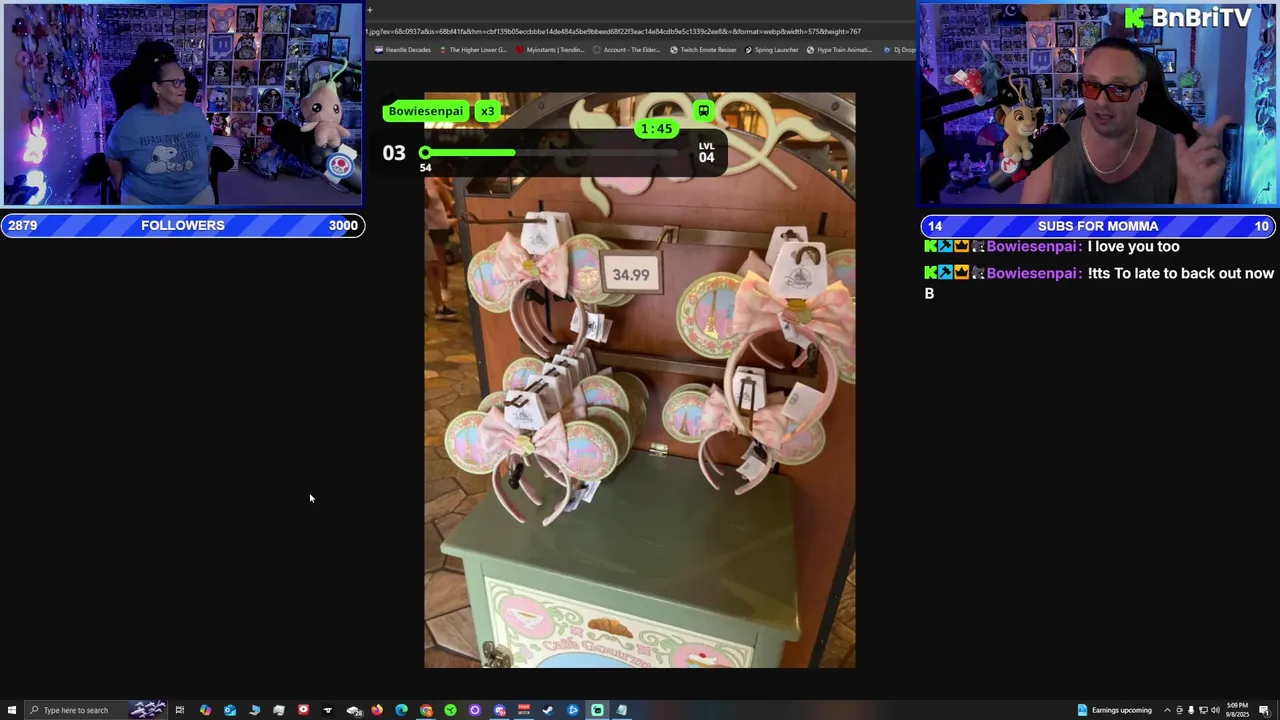Open Google Chrome from the taskbar

coord(426,710)
